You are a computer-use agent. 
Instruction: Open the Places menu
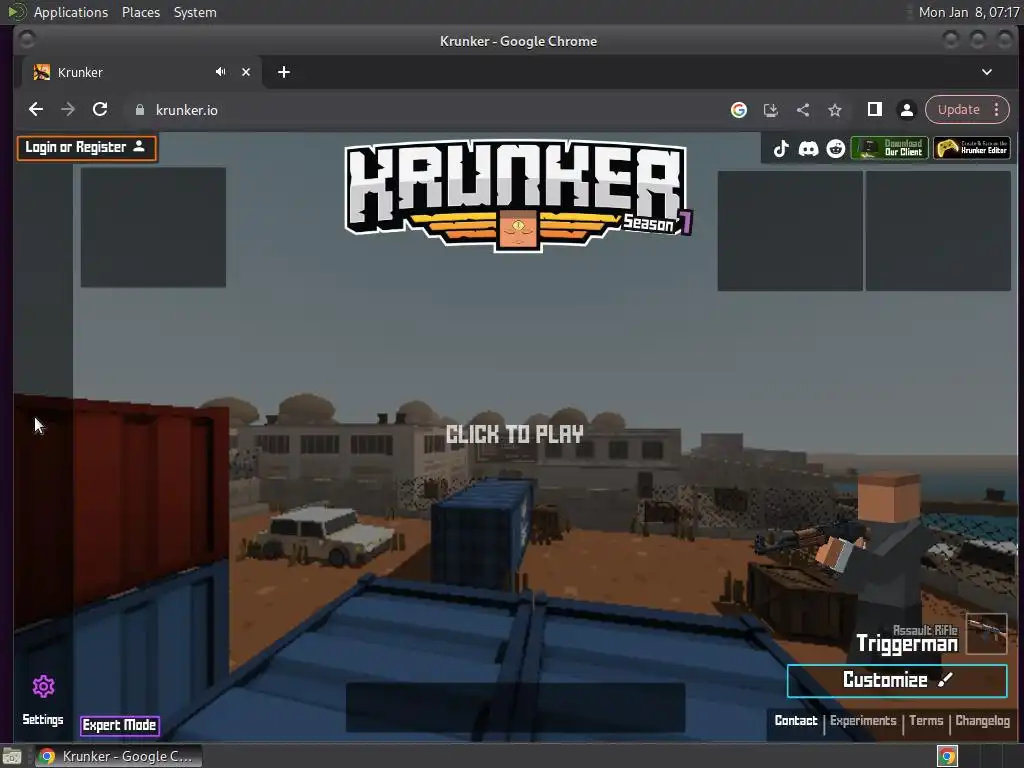point(141,12)
